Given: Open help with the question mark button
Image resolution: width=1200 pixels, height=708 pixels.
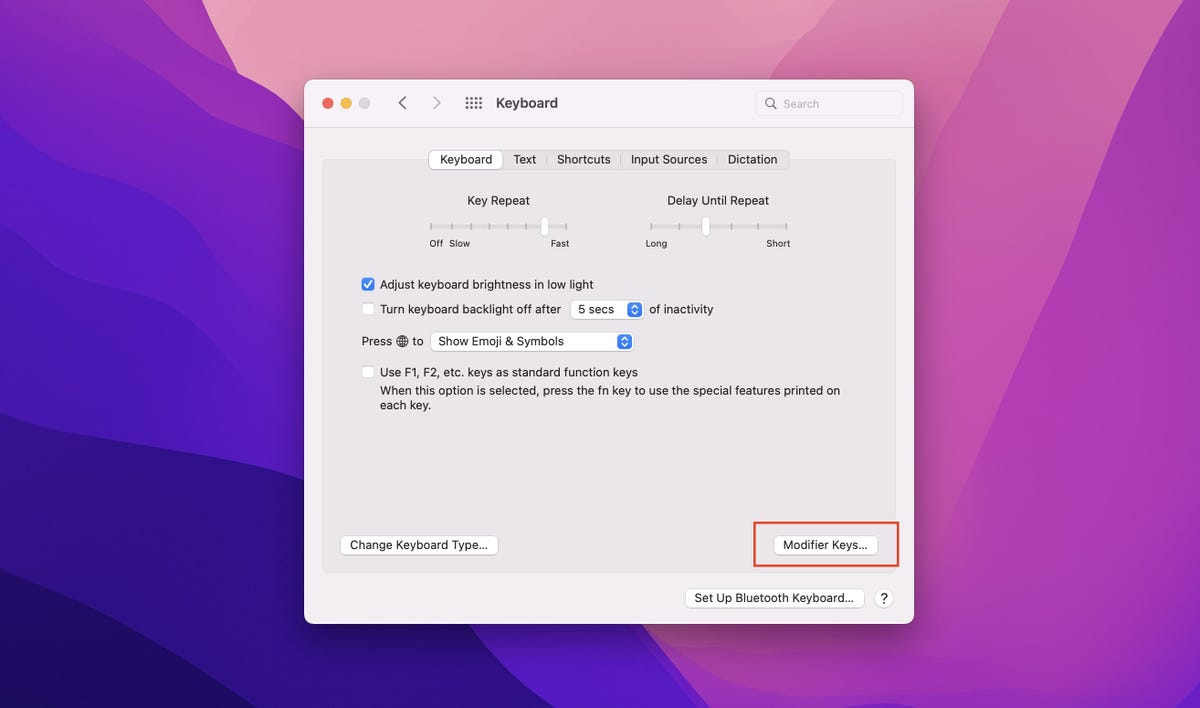Looking at the screenshot, I should pos(883,598).
